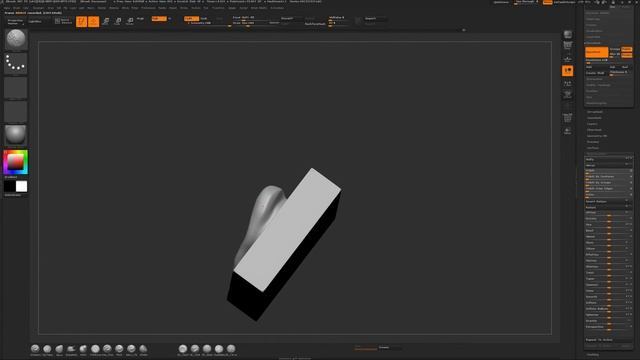Select the Scale transform icon
This screenshot has width=640, height=360.
click(118, 21)
